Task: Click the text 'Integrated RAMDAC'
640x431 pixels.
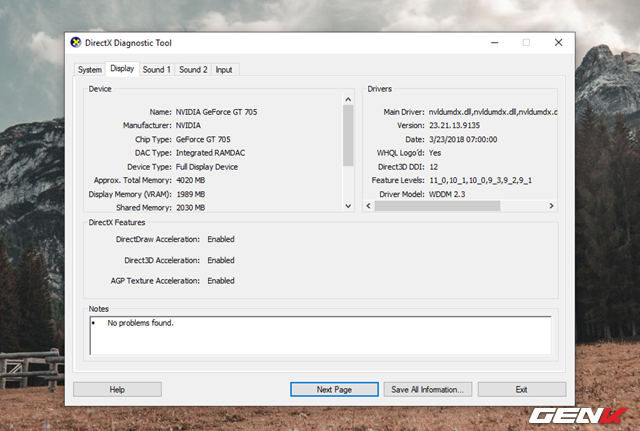Action: [x=210, y=153]
